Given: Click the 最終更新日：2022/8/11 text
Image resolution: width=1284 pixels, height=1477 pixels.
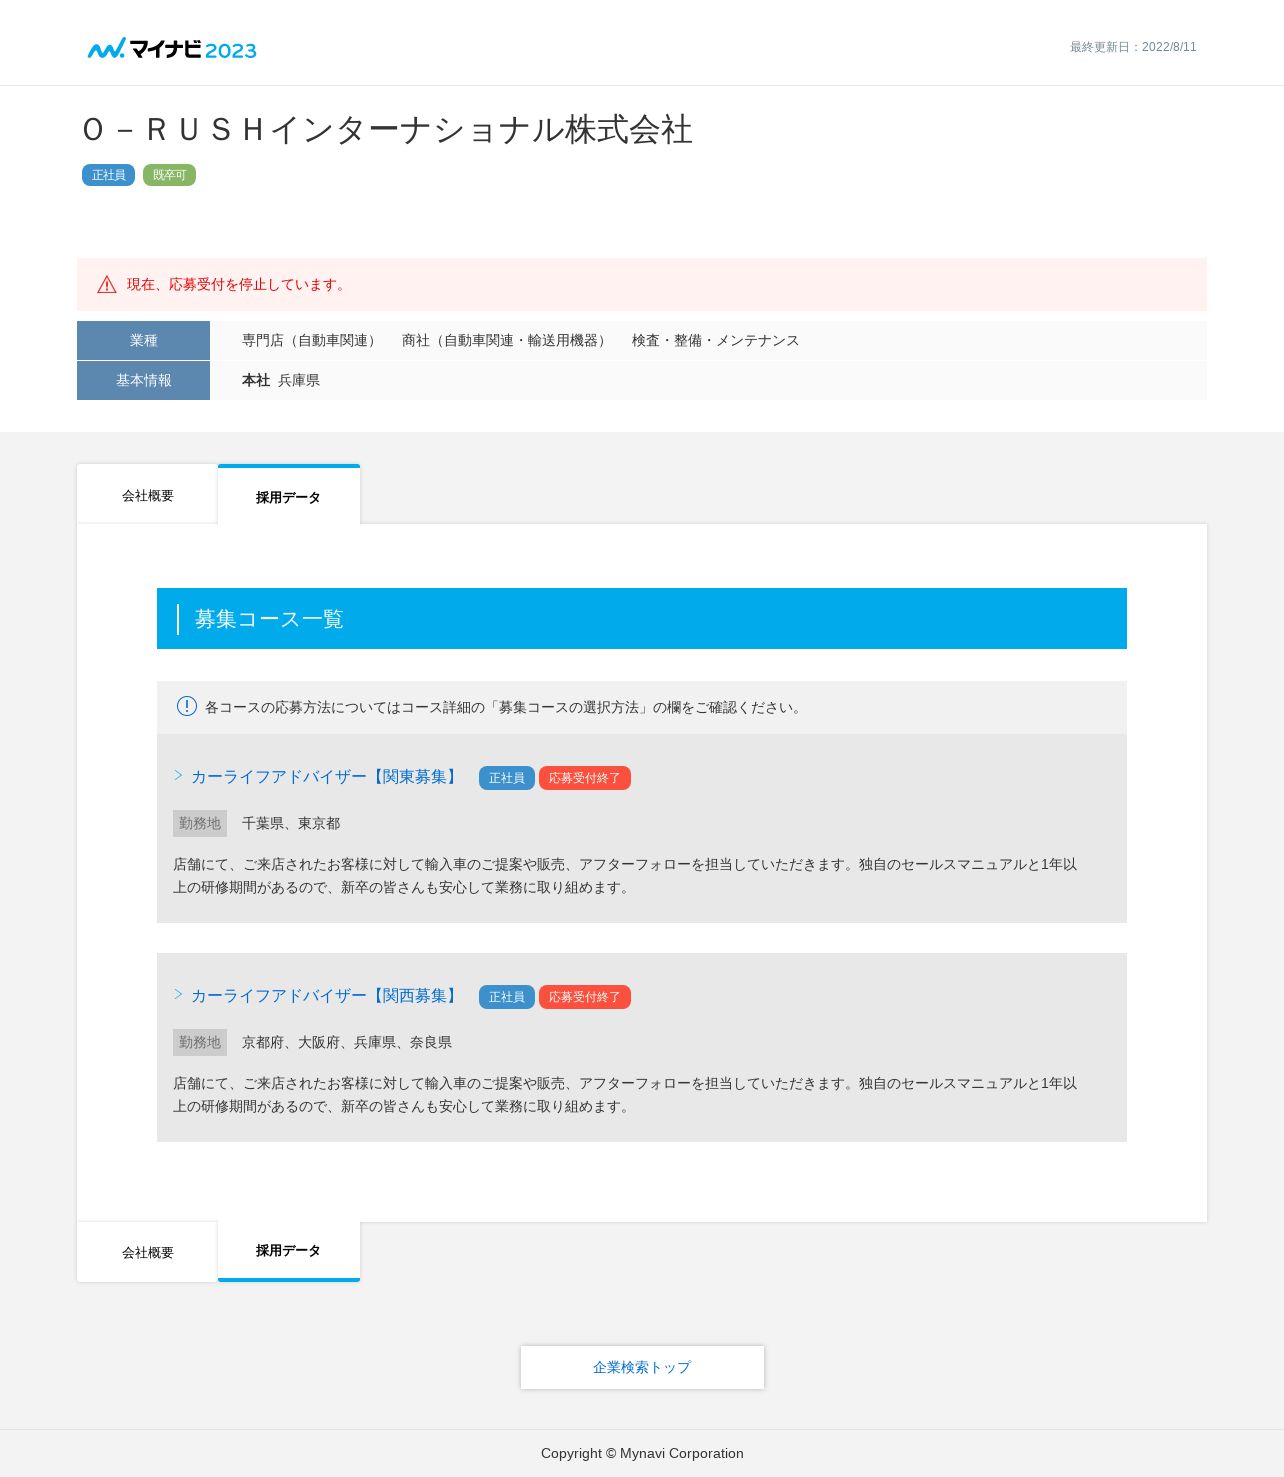Looking at the screenshot, I should pos(1133,47).
